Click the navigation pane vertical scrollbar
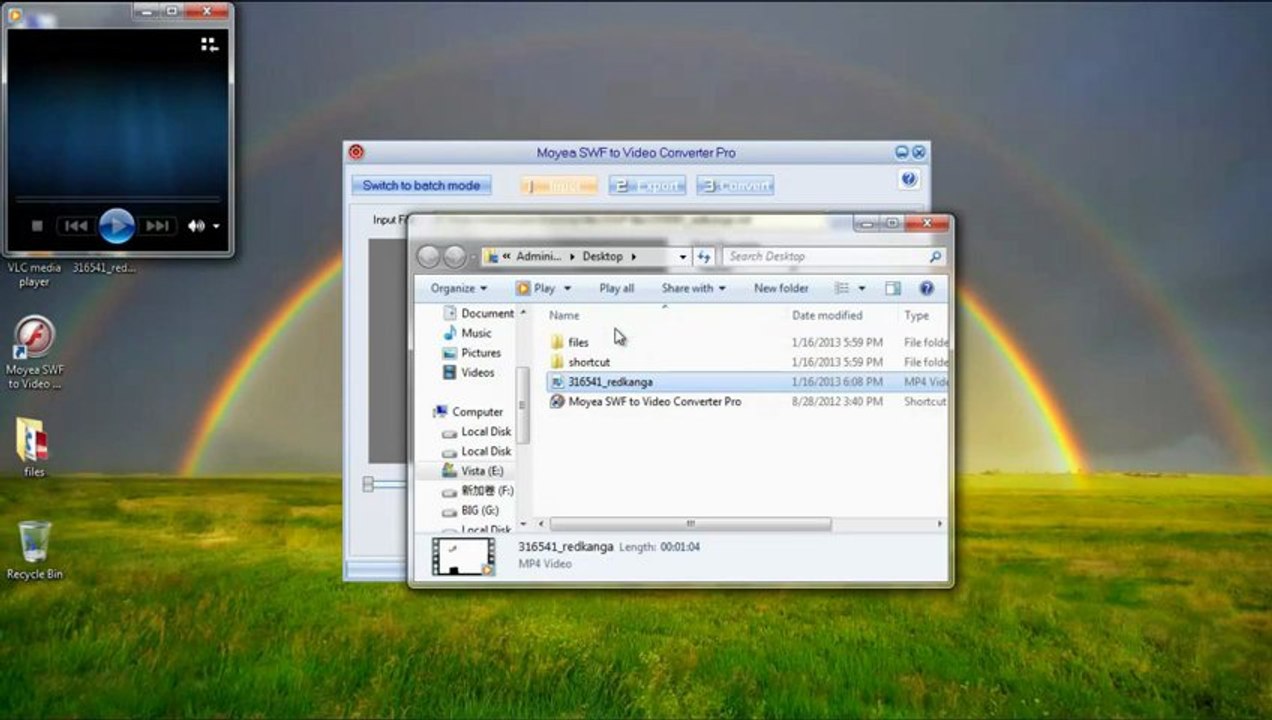Image resolution: width=1272 pixels, height=720 pixels. [x=522, y=405]
